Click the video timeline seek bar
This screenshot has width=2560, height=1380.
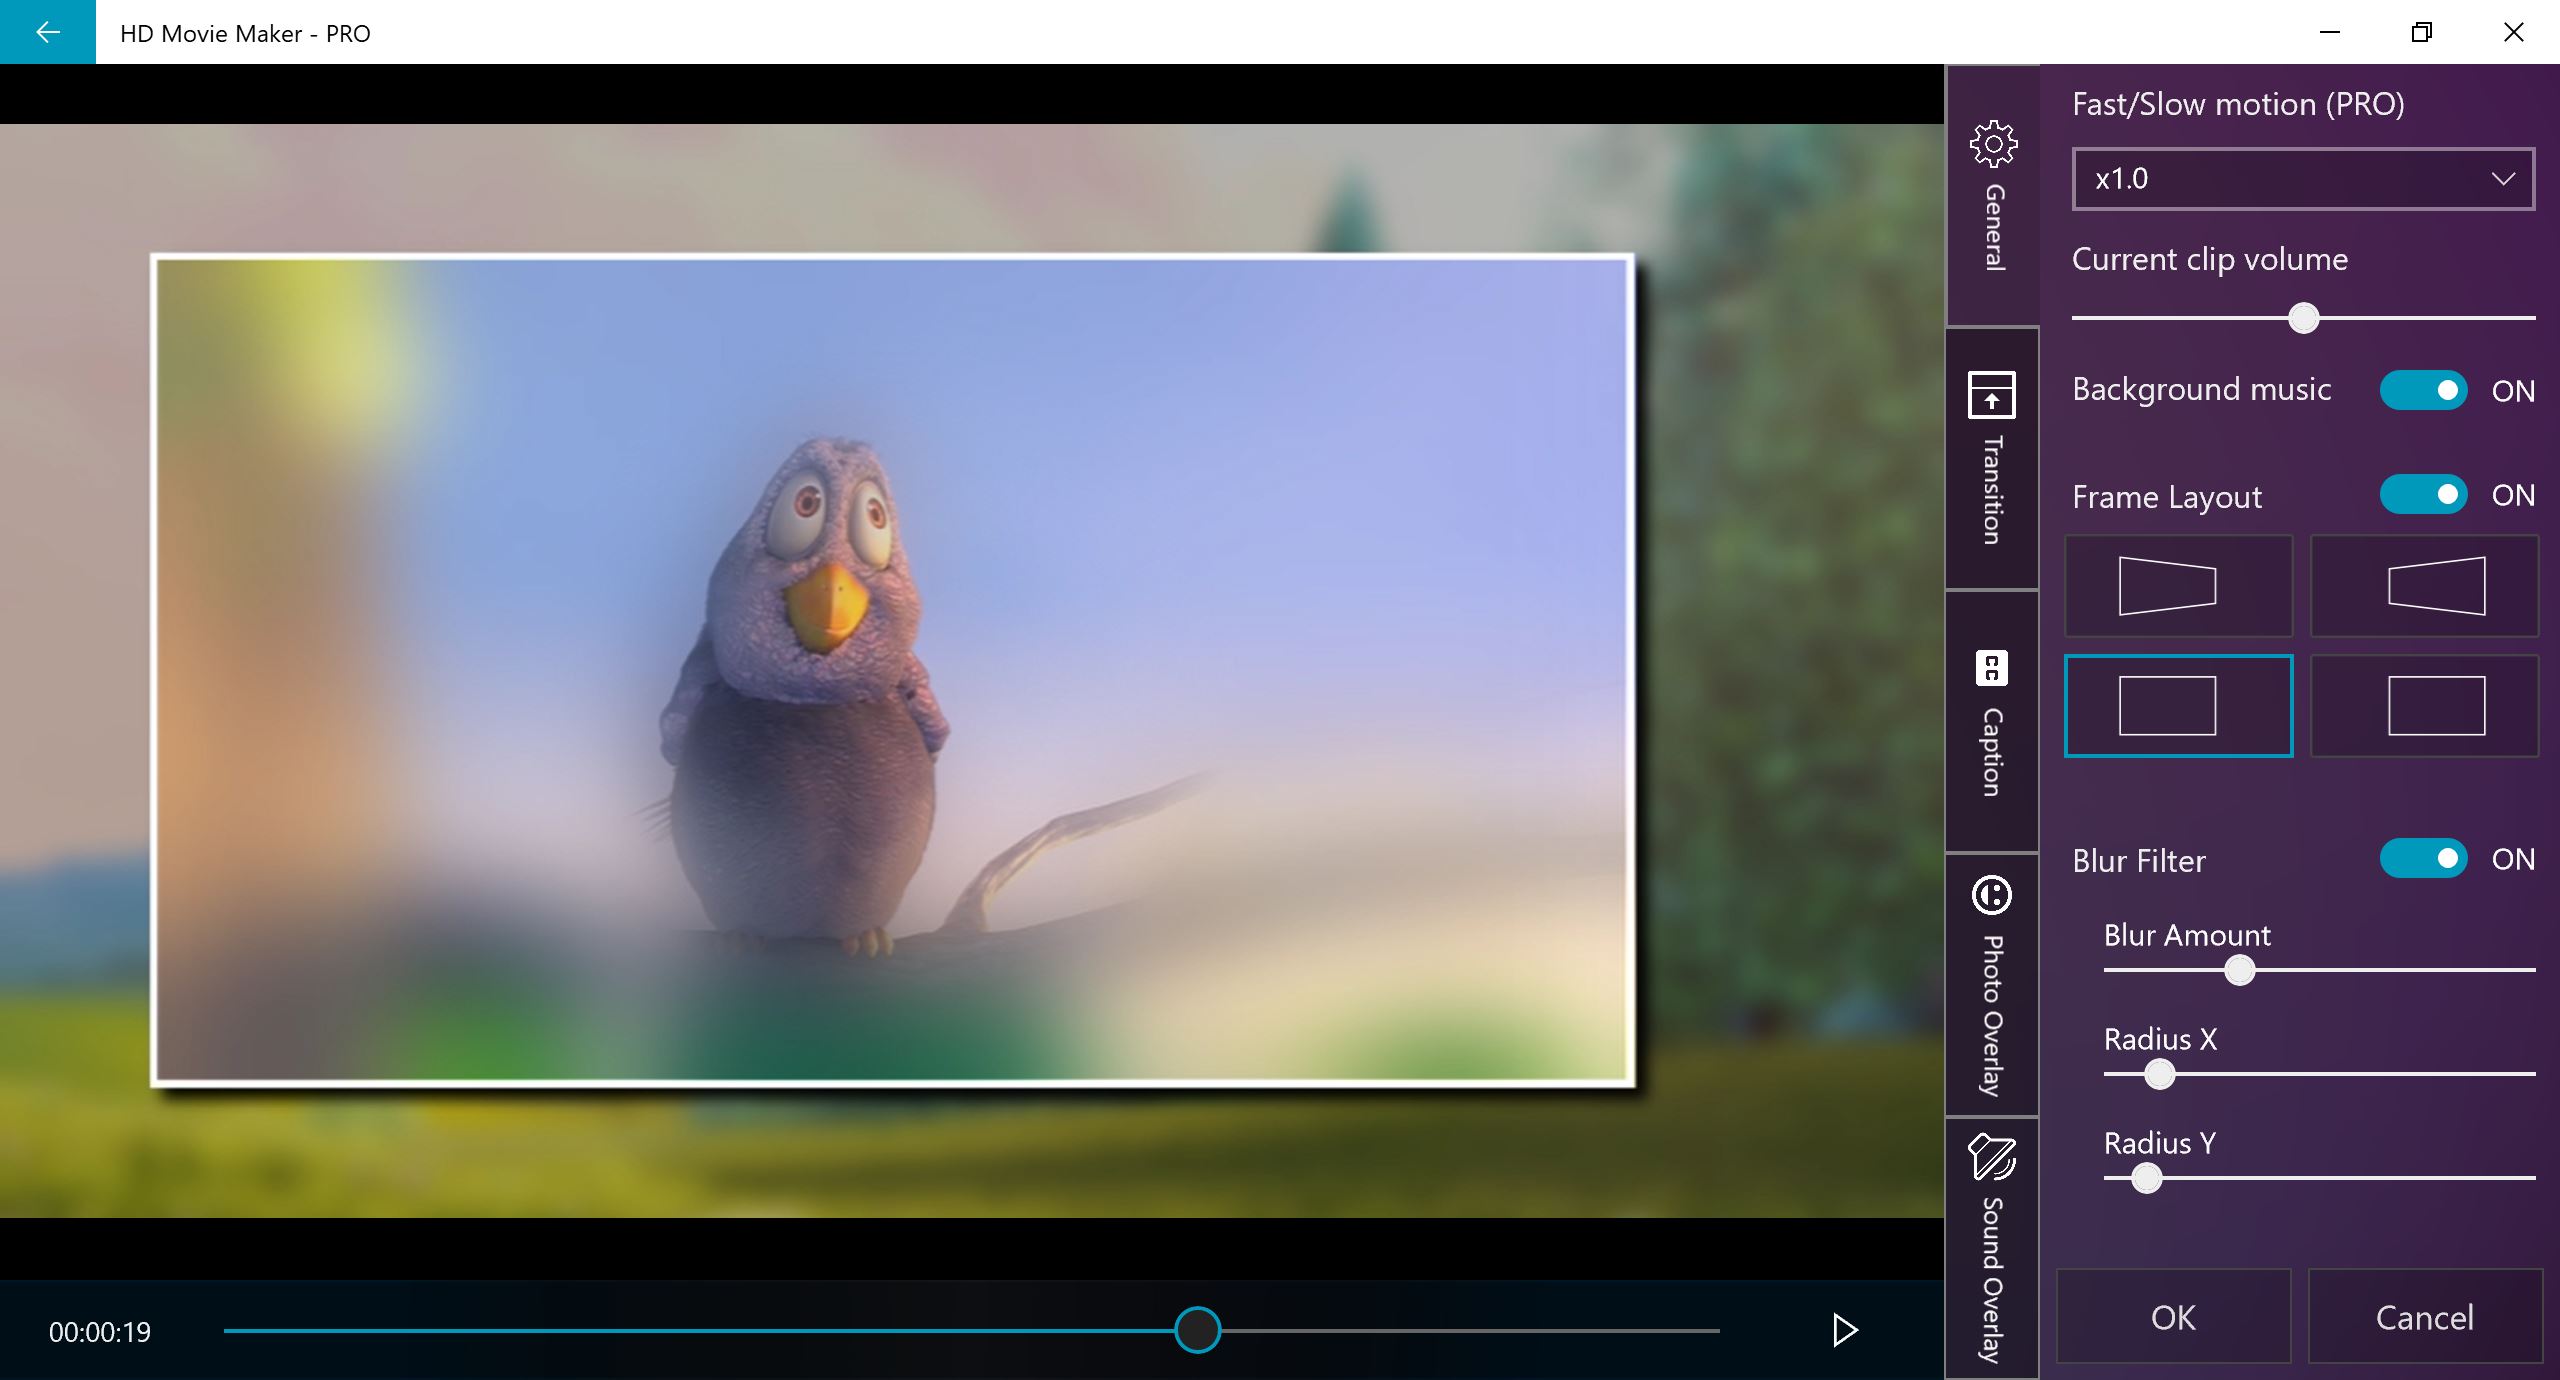coord(971,1331)
